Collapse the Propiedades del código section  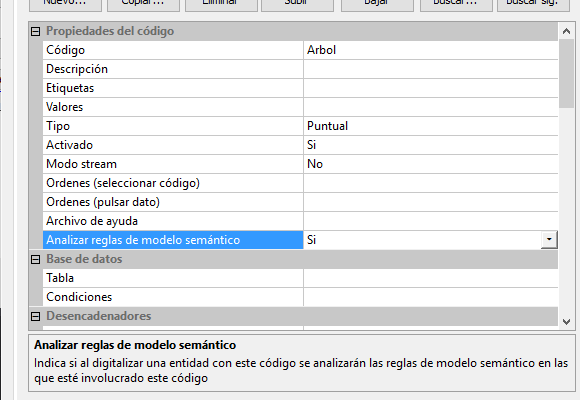click(36, 31)
